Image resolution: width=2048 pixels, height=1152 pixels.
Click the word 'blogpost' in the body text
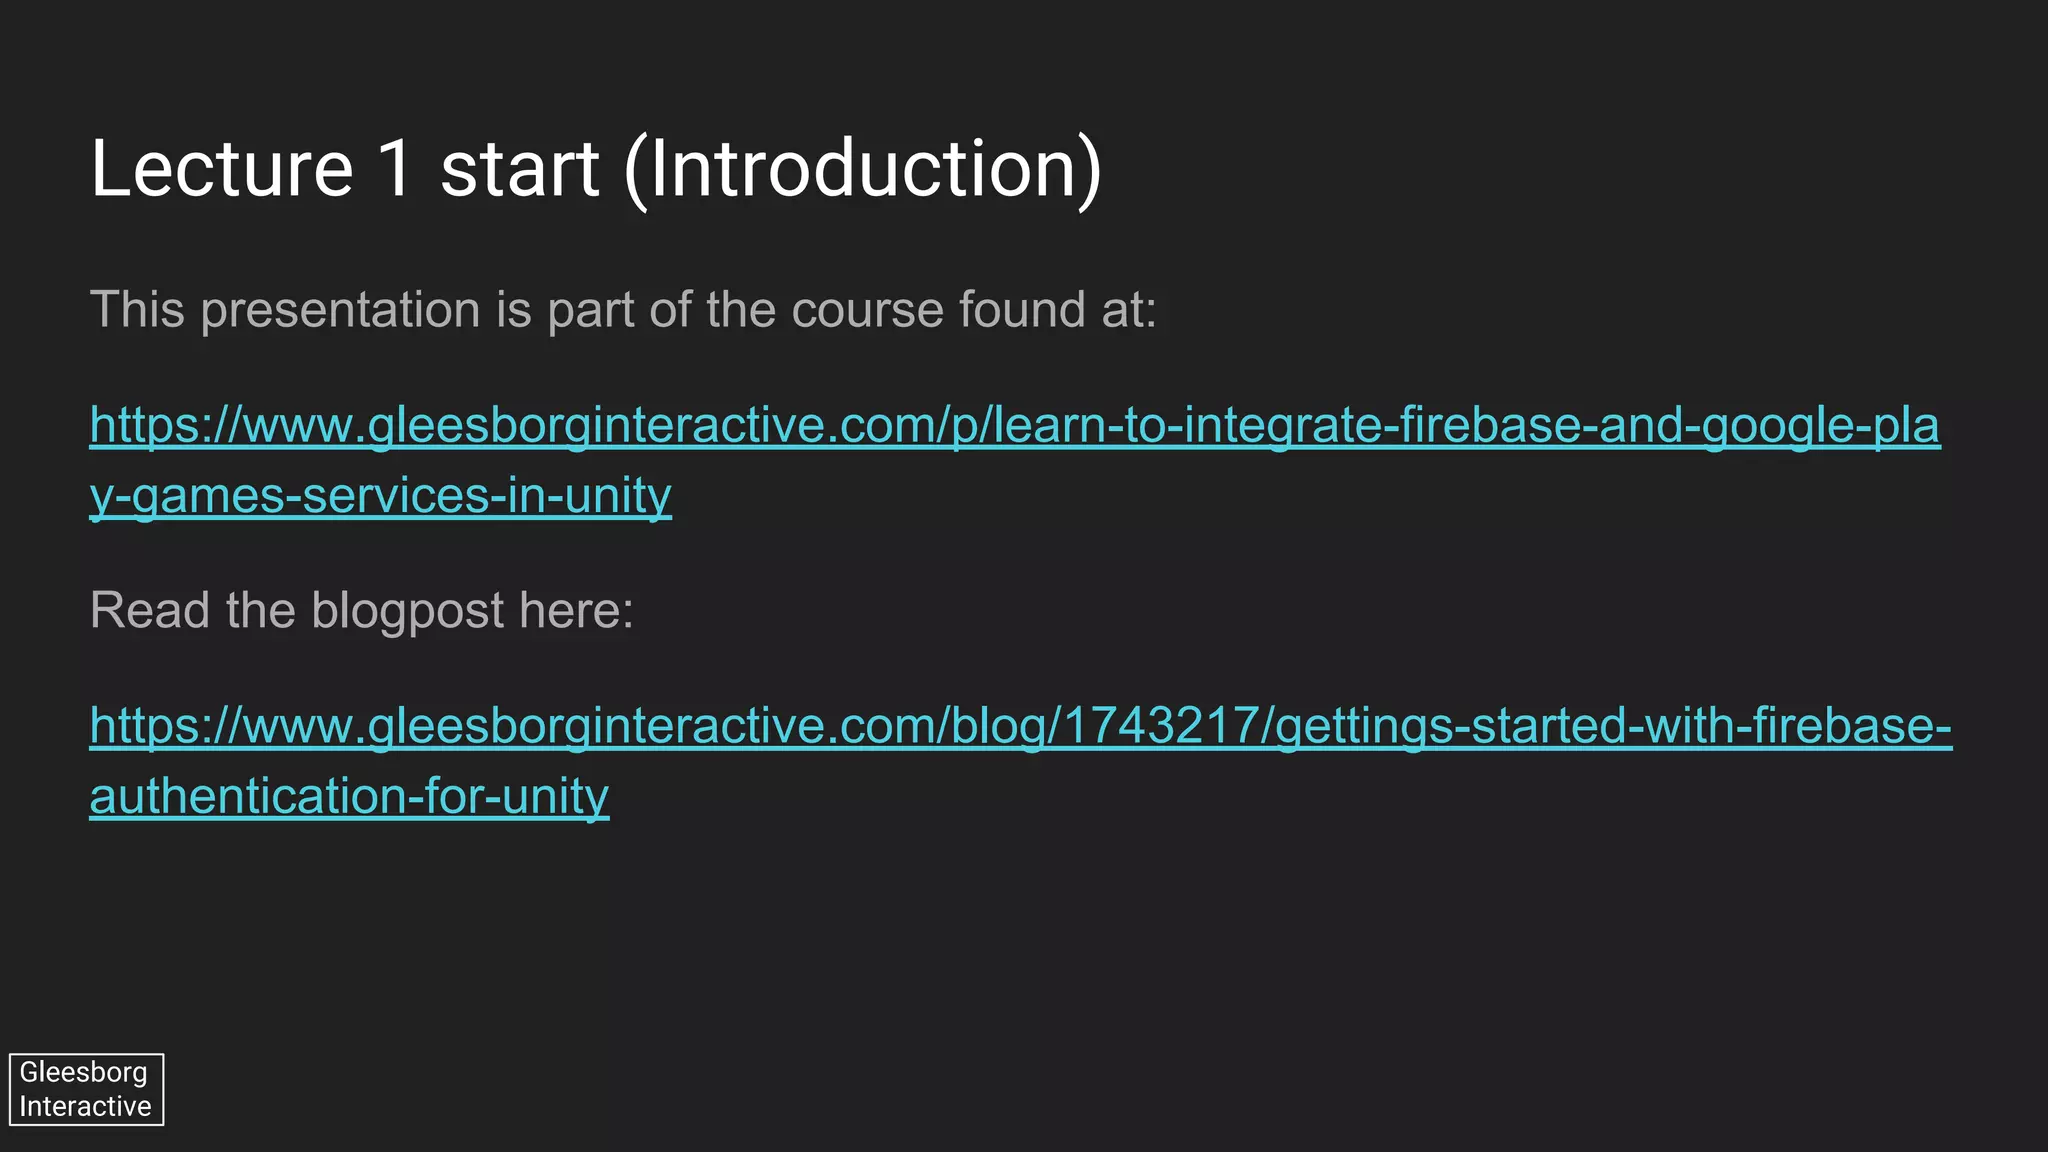[408, 610]
